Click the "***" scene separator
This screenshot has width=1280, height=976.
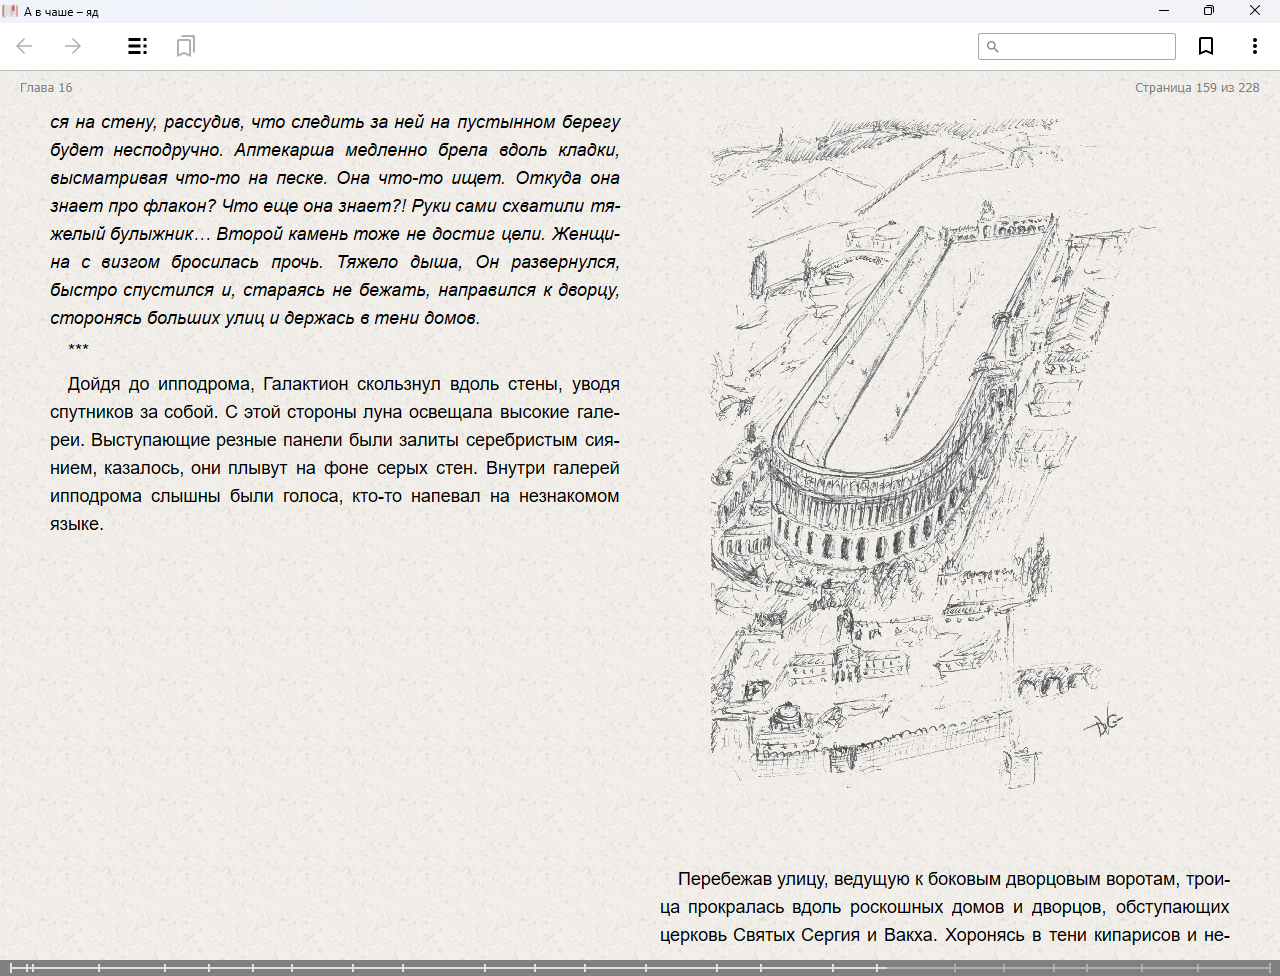coord(78,349)
